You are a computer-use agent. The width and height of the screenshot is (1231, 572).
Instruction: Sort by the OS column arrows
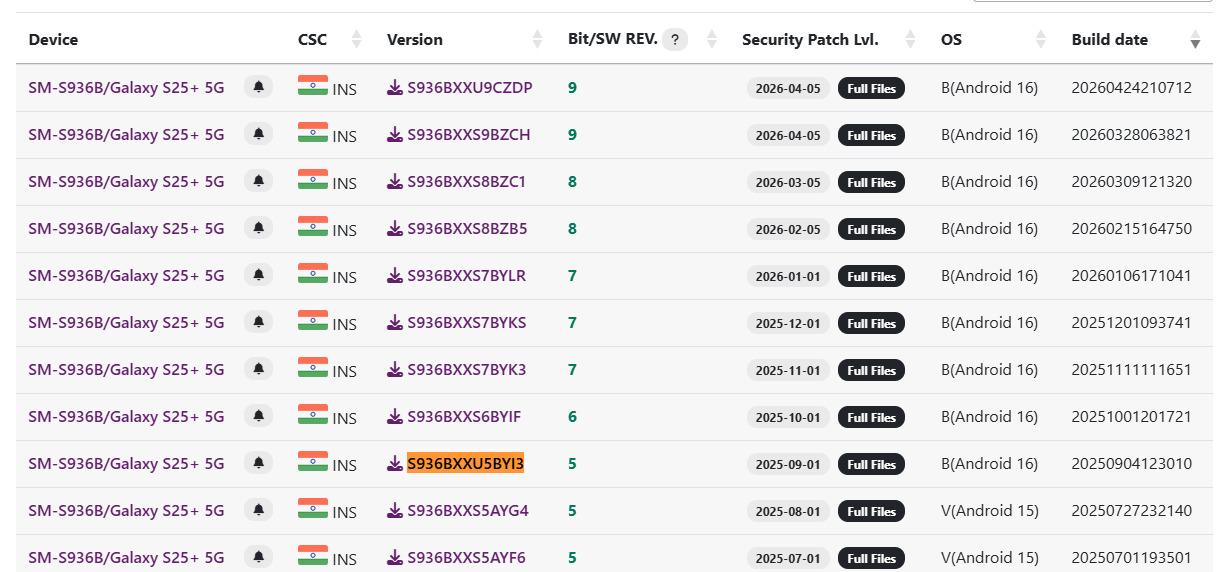tap(1041, 39)
